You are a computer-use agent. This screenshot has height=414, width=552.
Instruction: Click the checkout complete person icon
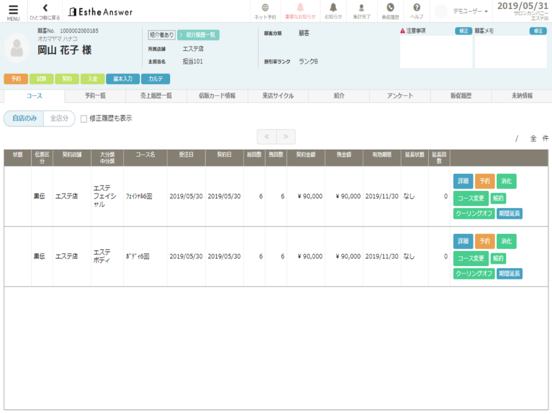coord(361,7)
